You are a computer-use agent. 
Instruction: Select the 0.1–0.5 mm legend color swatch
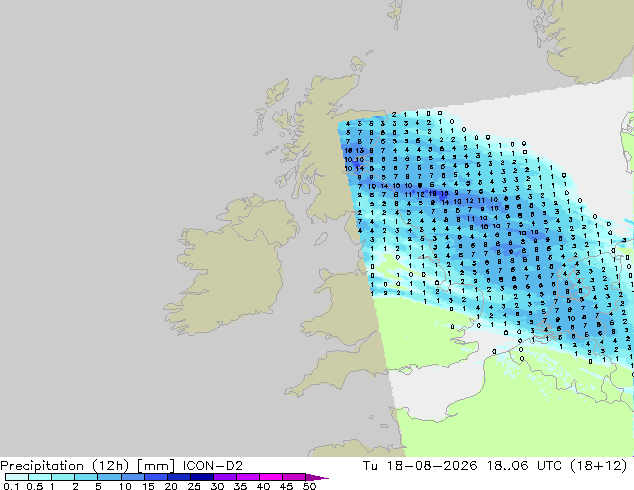tap(17, 477)
